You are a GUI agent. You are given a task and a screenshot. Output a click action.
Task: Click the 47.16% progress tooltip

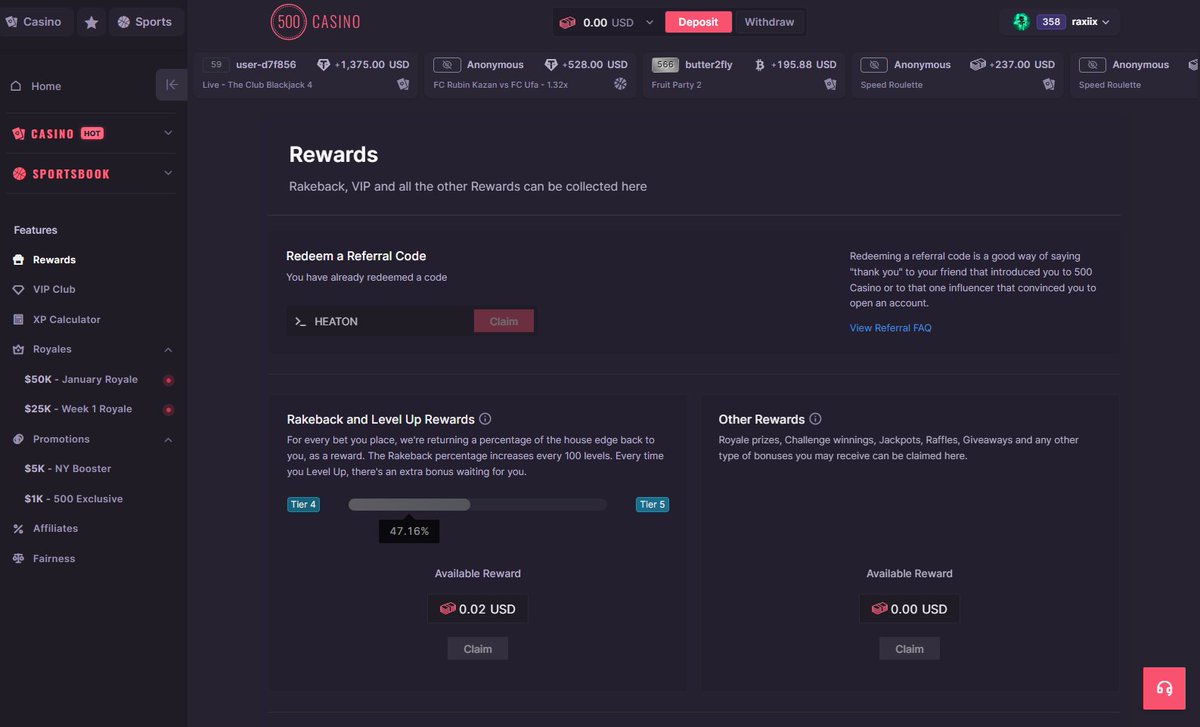point(409,531)
